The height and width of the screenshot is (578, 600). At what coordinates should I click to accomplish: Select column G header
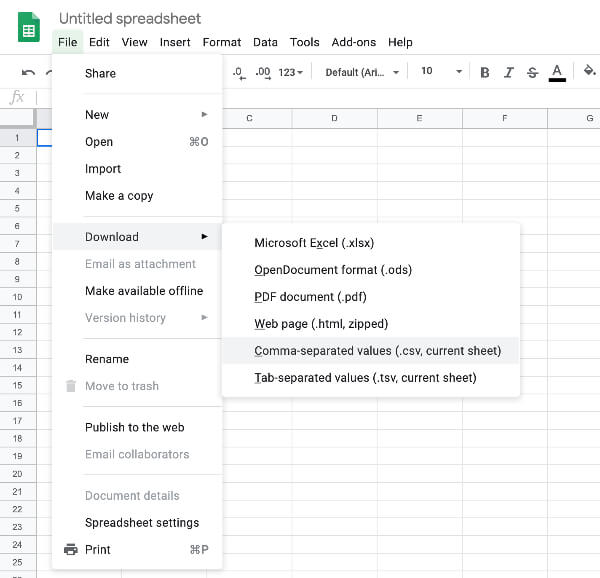point(574,118)
